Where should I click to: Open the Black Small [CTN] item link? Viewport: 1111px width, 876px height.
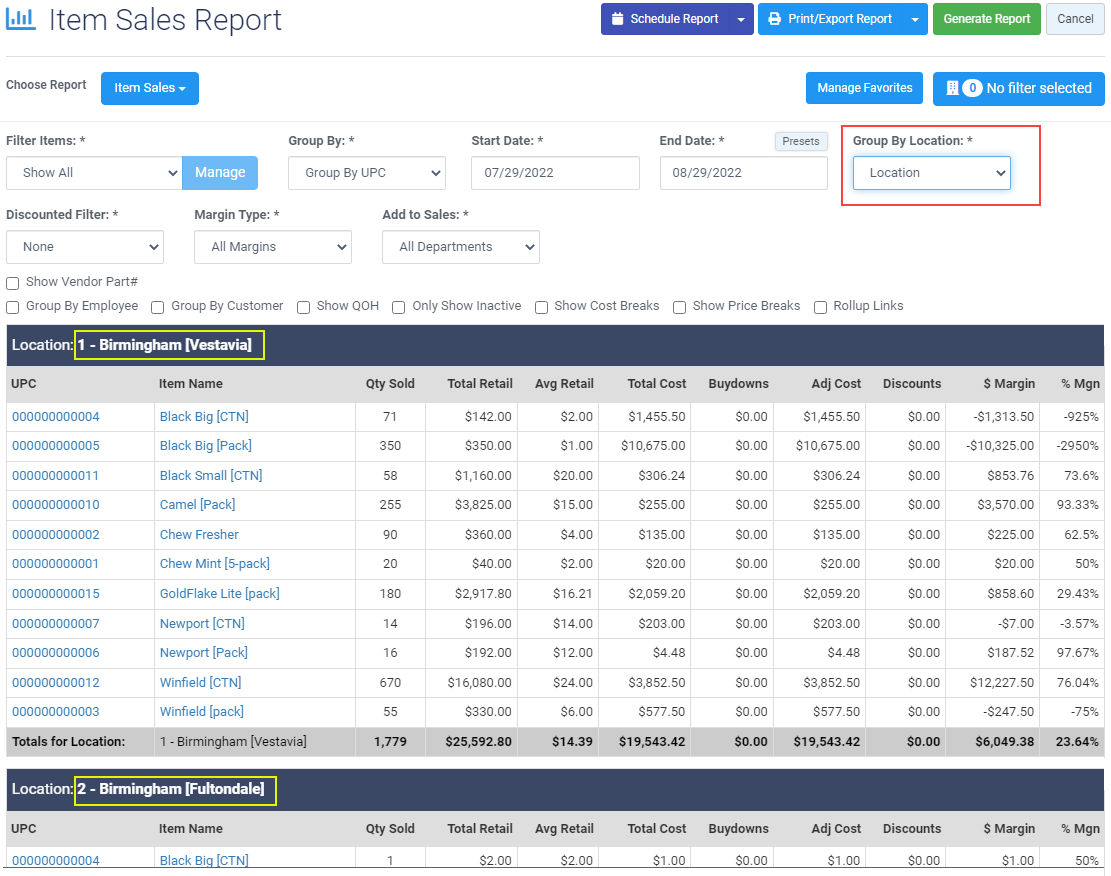coord(211,476)
